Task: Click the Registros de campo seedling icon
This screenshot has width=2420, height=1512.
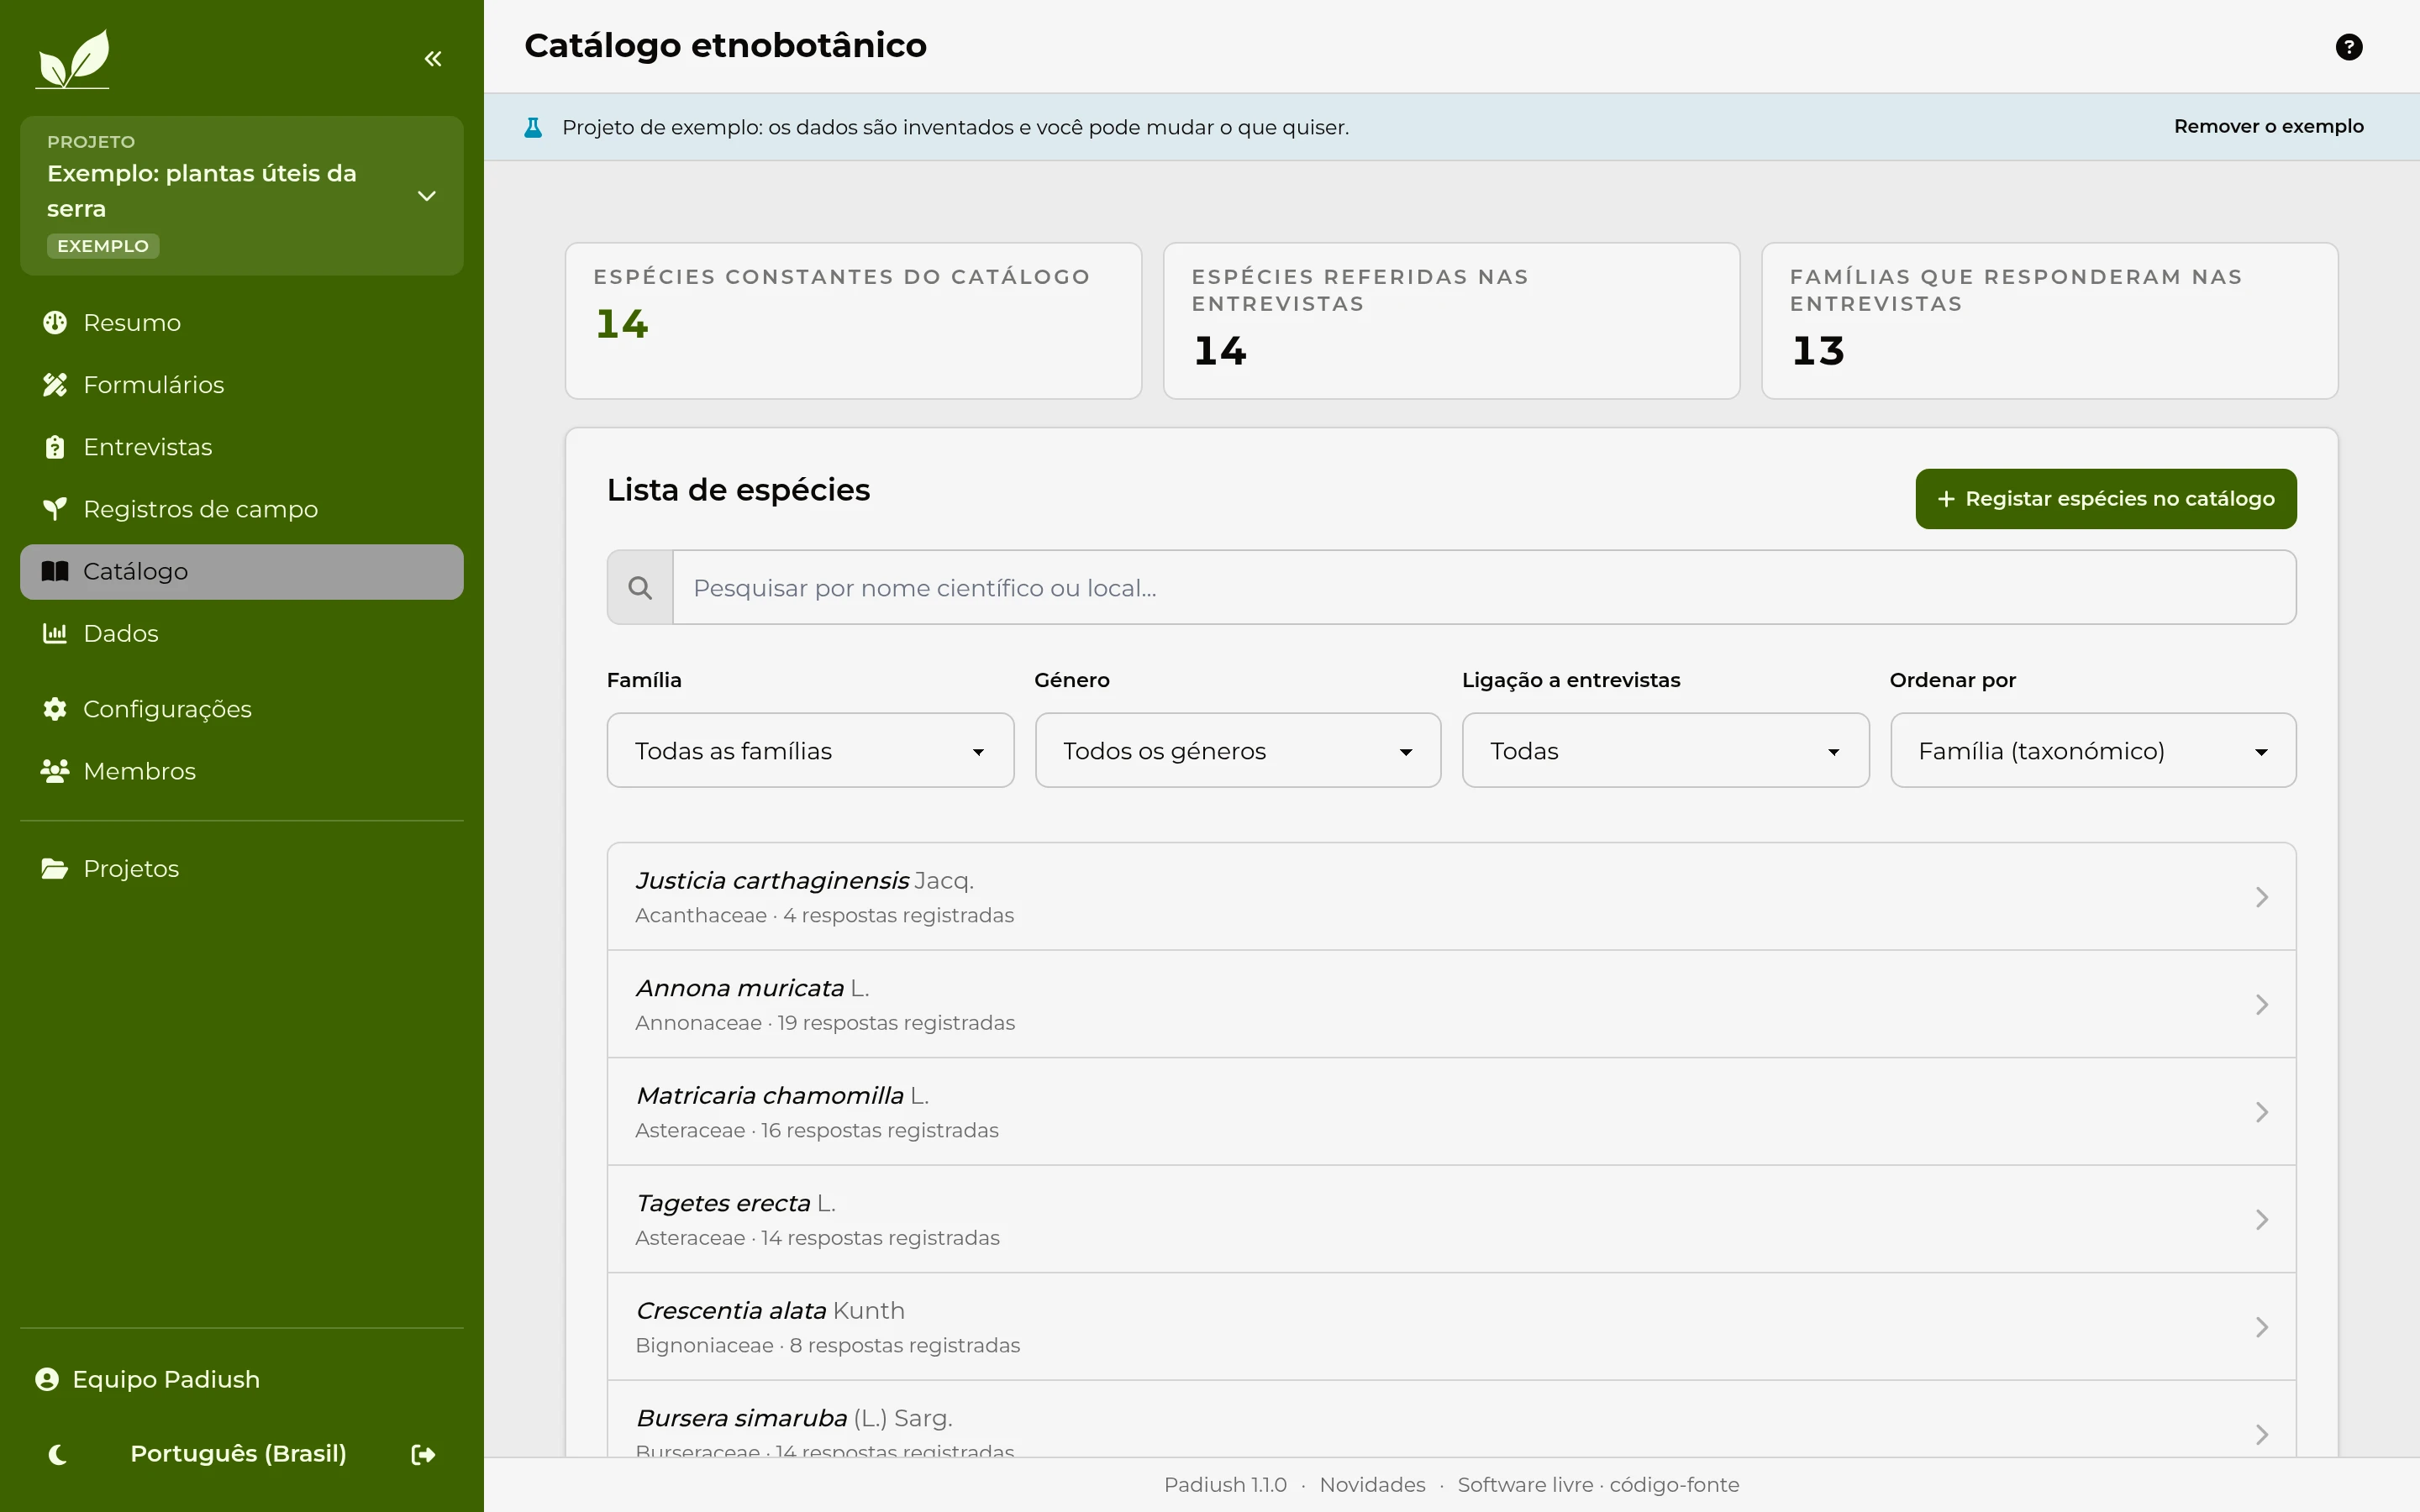Action: 55,509
